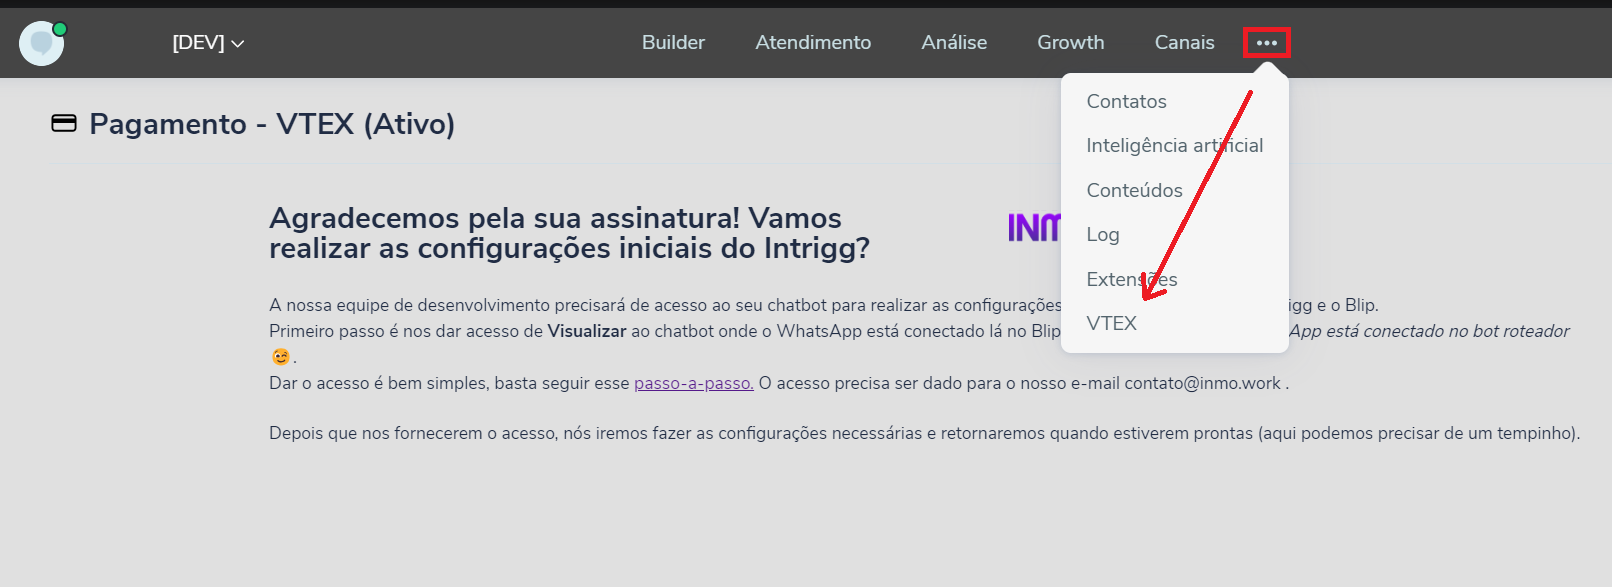1612x587 pixels.
Task: Switch to the Análise tab
Action: (x=954, y=43)
